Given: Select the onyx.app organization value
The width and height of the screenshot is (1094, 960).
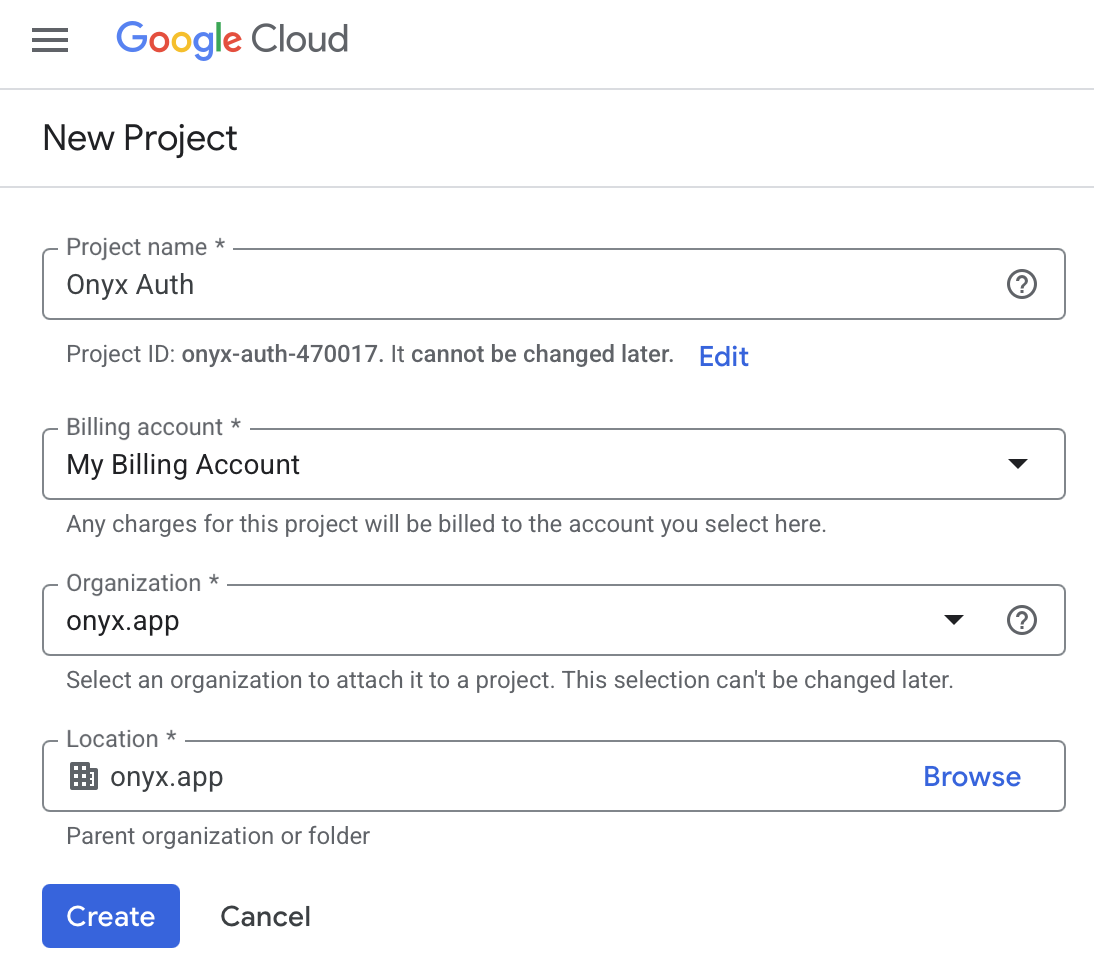Looking at the screenshot, I should [122, 620].
